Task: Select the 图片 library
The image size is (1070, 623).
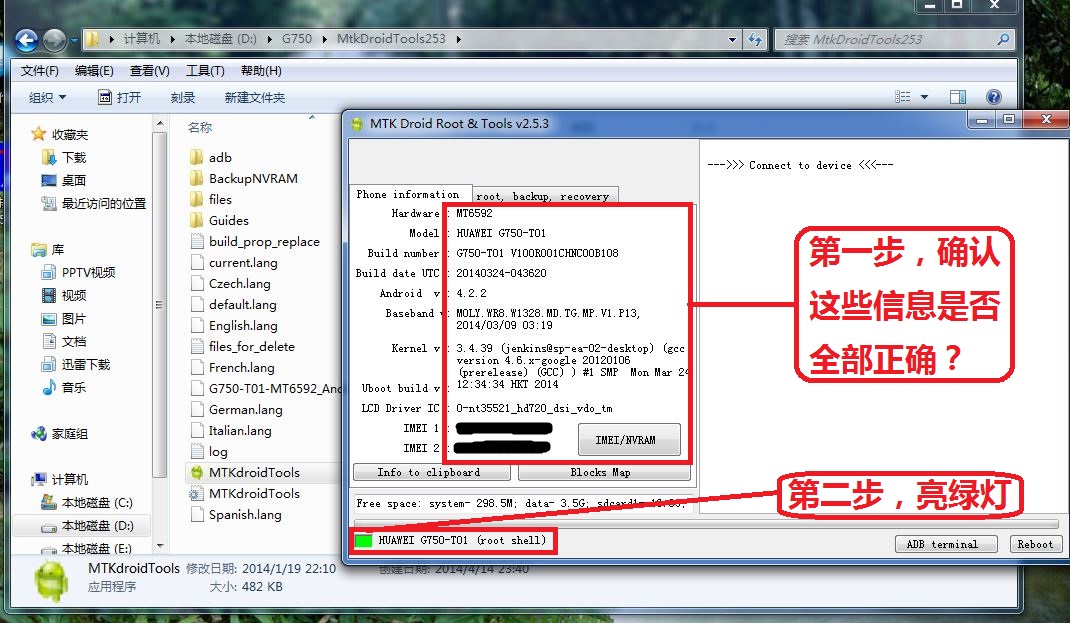Action: [x=64, y=319]
